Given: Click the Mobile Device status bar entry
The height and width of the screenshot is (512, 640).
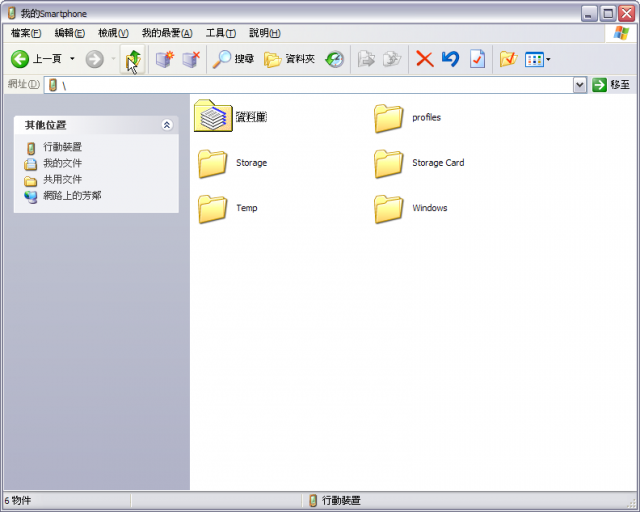Looking at the screenshot, I should [x=335, y=501].
